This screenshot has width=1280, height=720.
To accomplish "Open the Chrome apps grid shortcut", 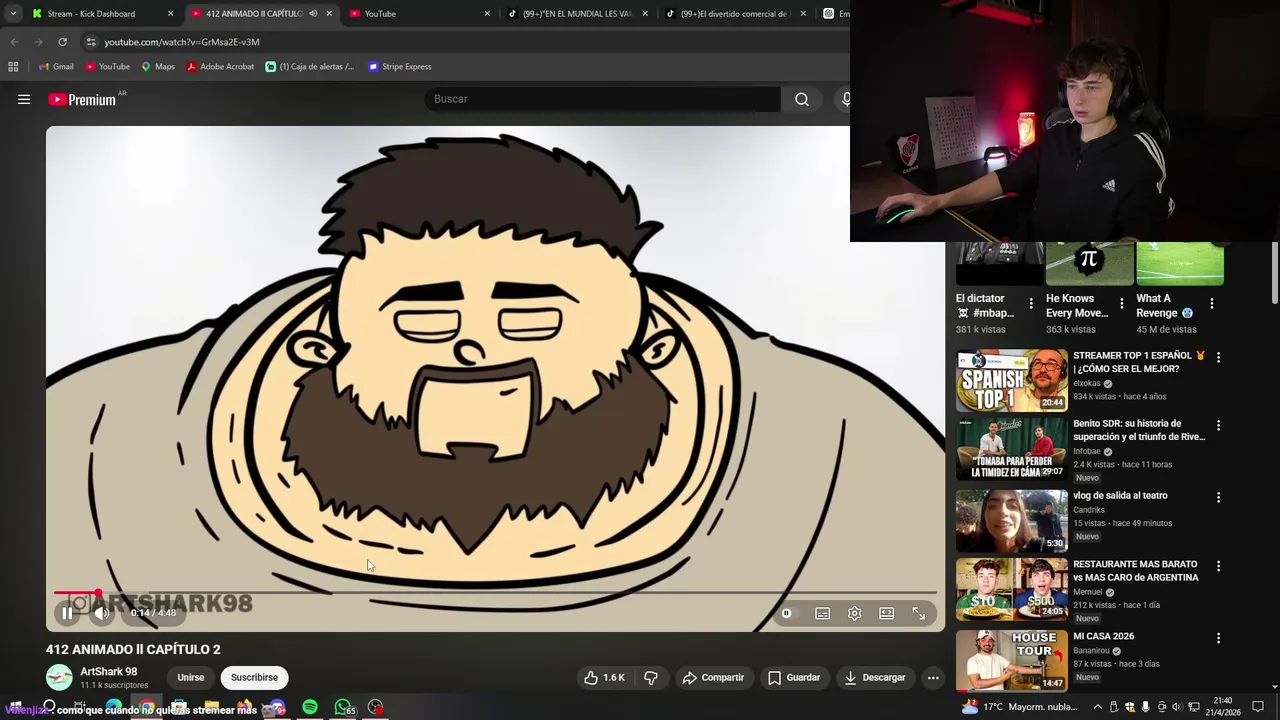I will click(13, 67).
